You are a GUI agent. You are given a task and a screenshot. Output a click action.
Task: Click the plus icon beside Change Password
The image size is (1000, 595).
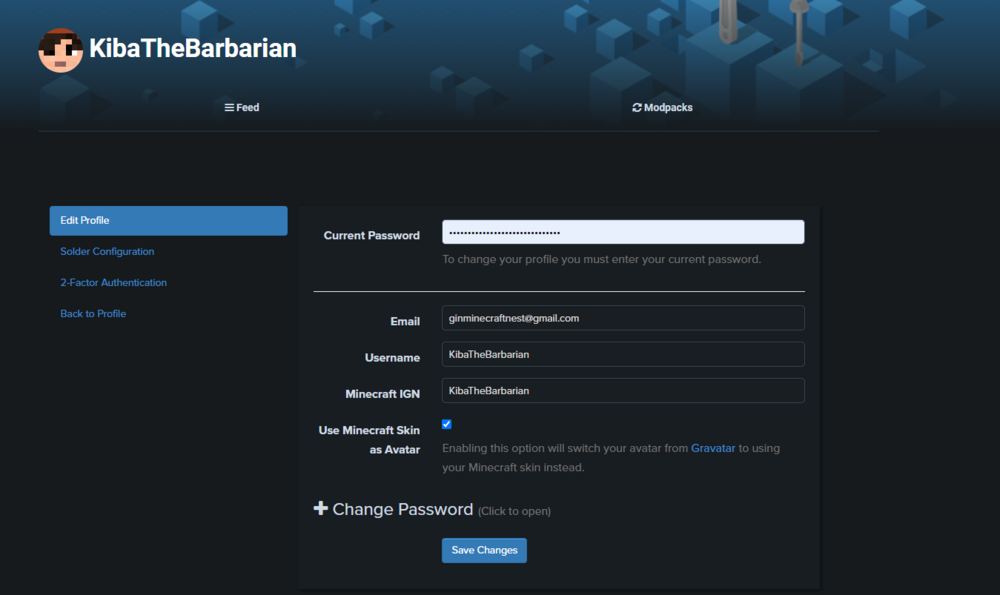coord(321,508)
